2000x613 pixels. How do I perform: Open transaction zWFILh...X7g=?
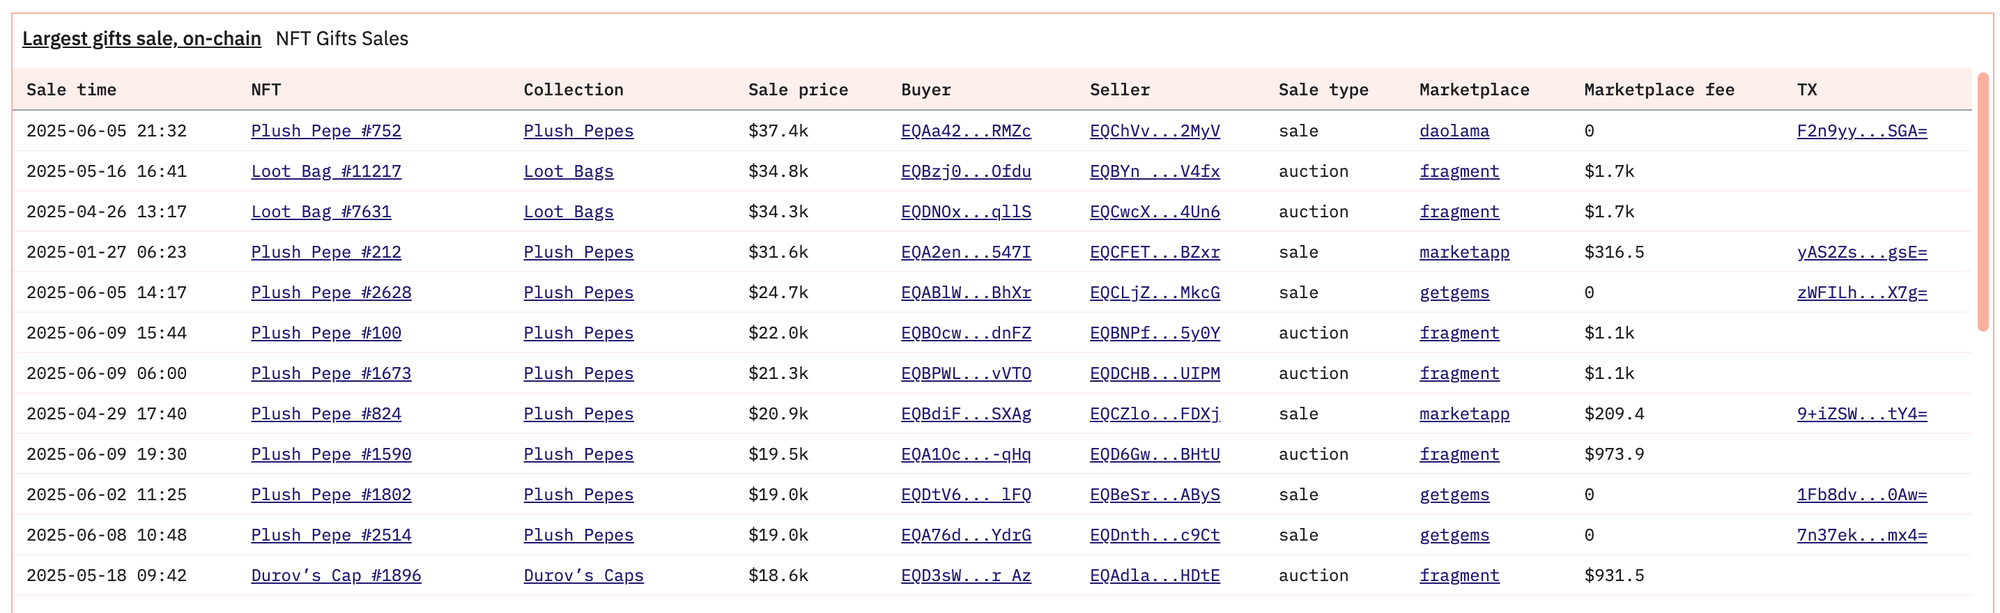click(x=1861, y=292)
